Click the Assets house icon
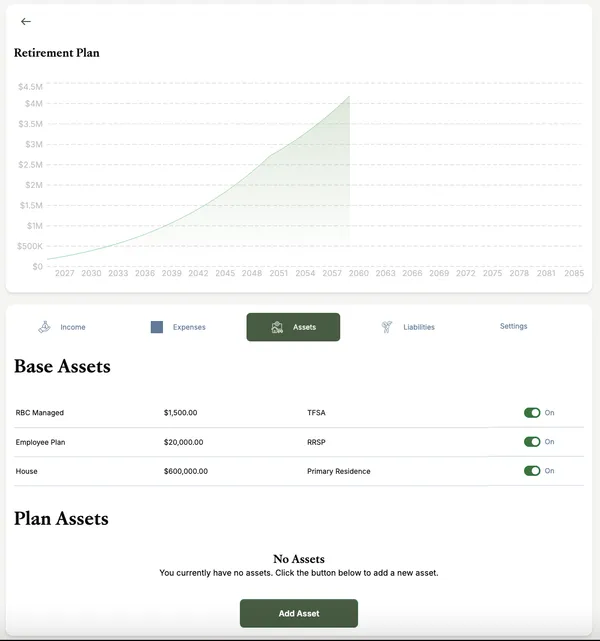Screen dimensions: 600x641 pyautogui.click(x=277, y=327)
